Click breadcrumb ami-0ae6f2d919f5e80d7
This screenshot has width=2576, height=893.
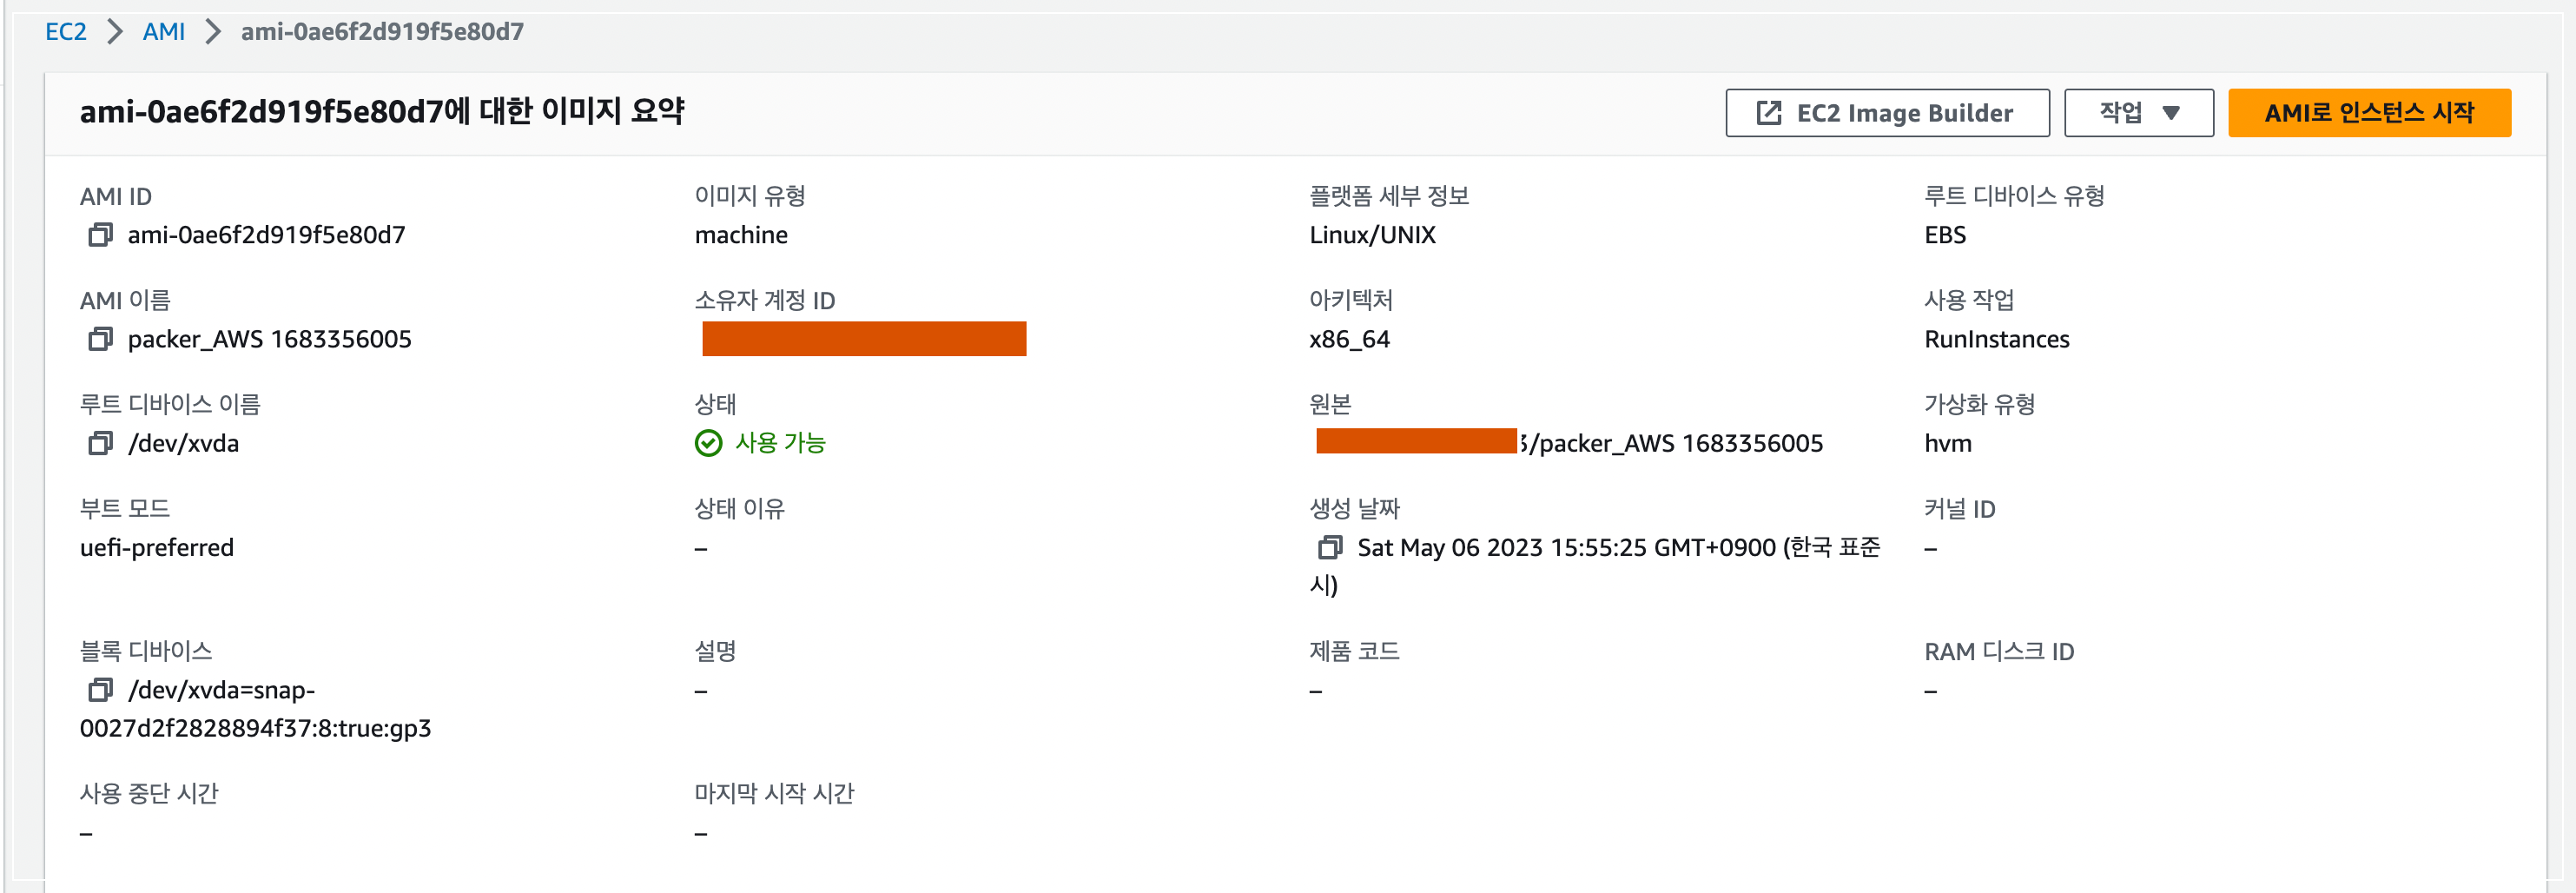(382, 31)
